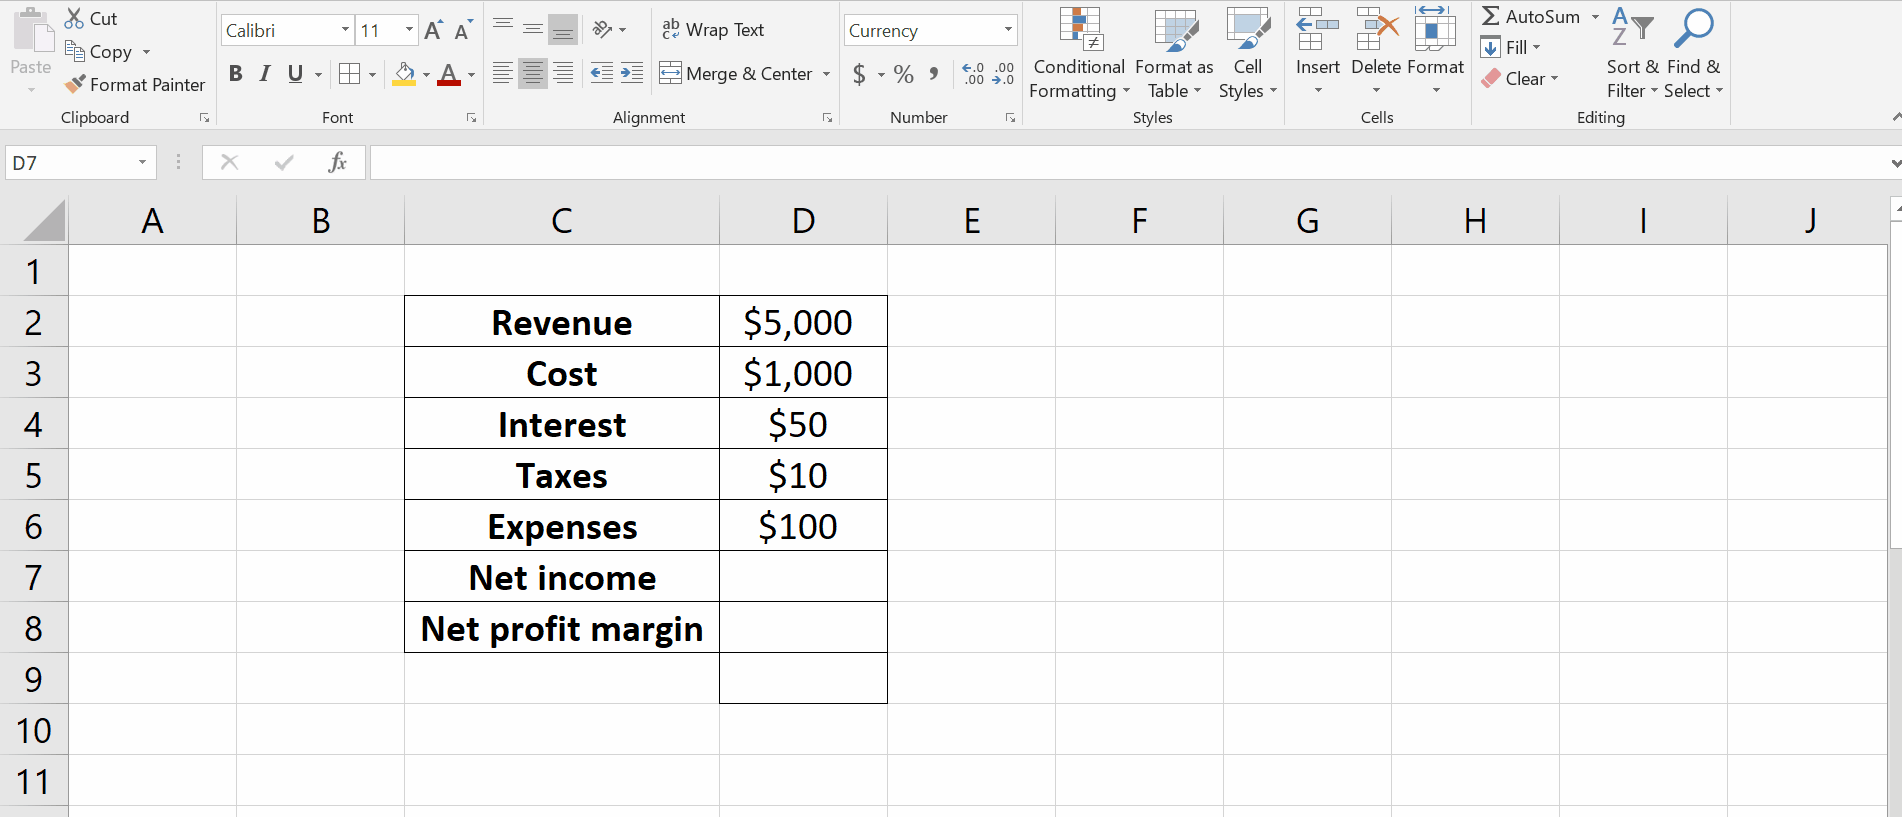Activate the Format Painter brush

[x=75, y=84]
